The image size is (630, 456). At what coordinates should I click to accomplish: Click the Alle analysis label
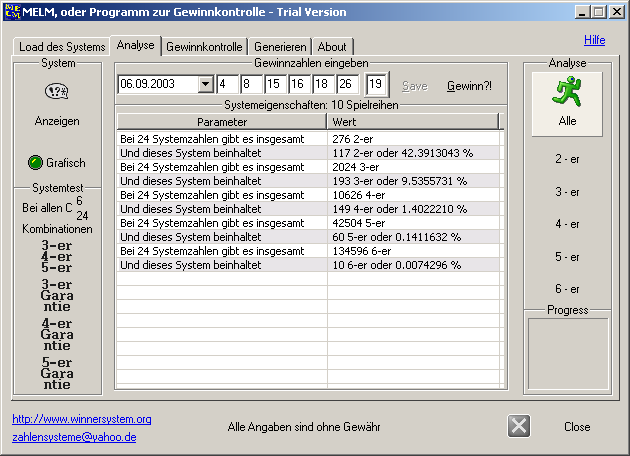(567, 121)
